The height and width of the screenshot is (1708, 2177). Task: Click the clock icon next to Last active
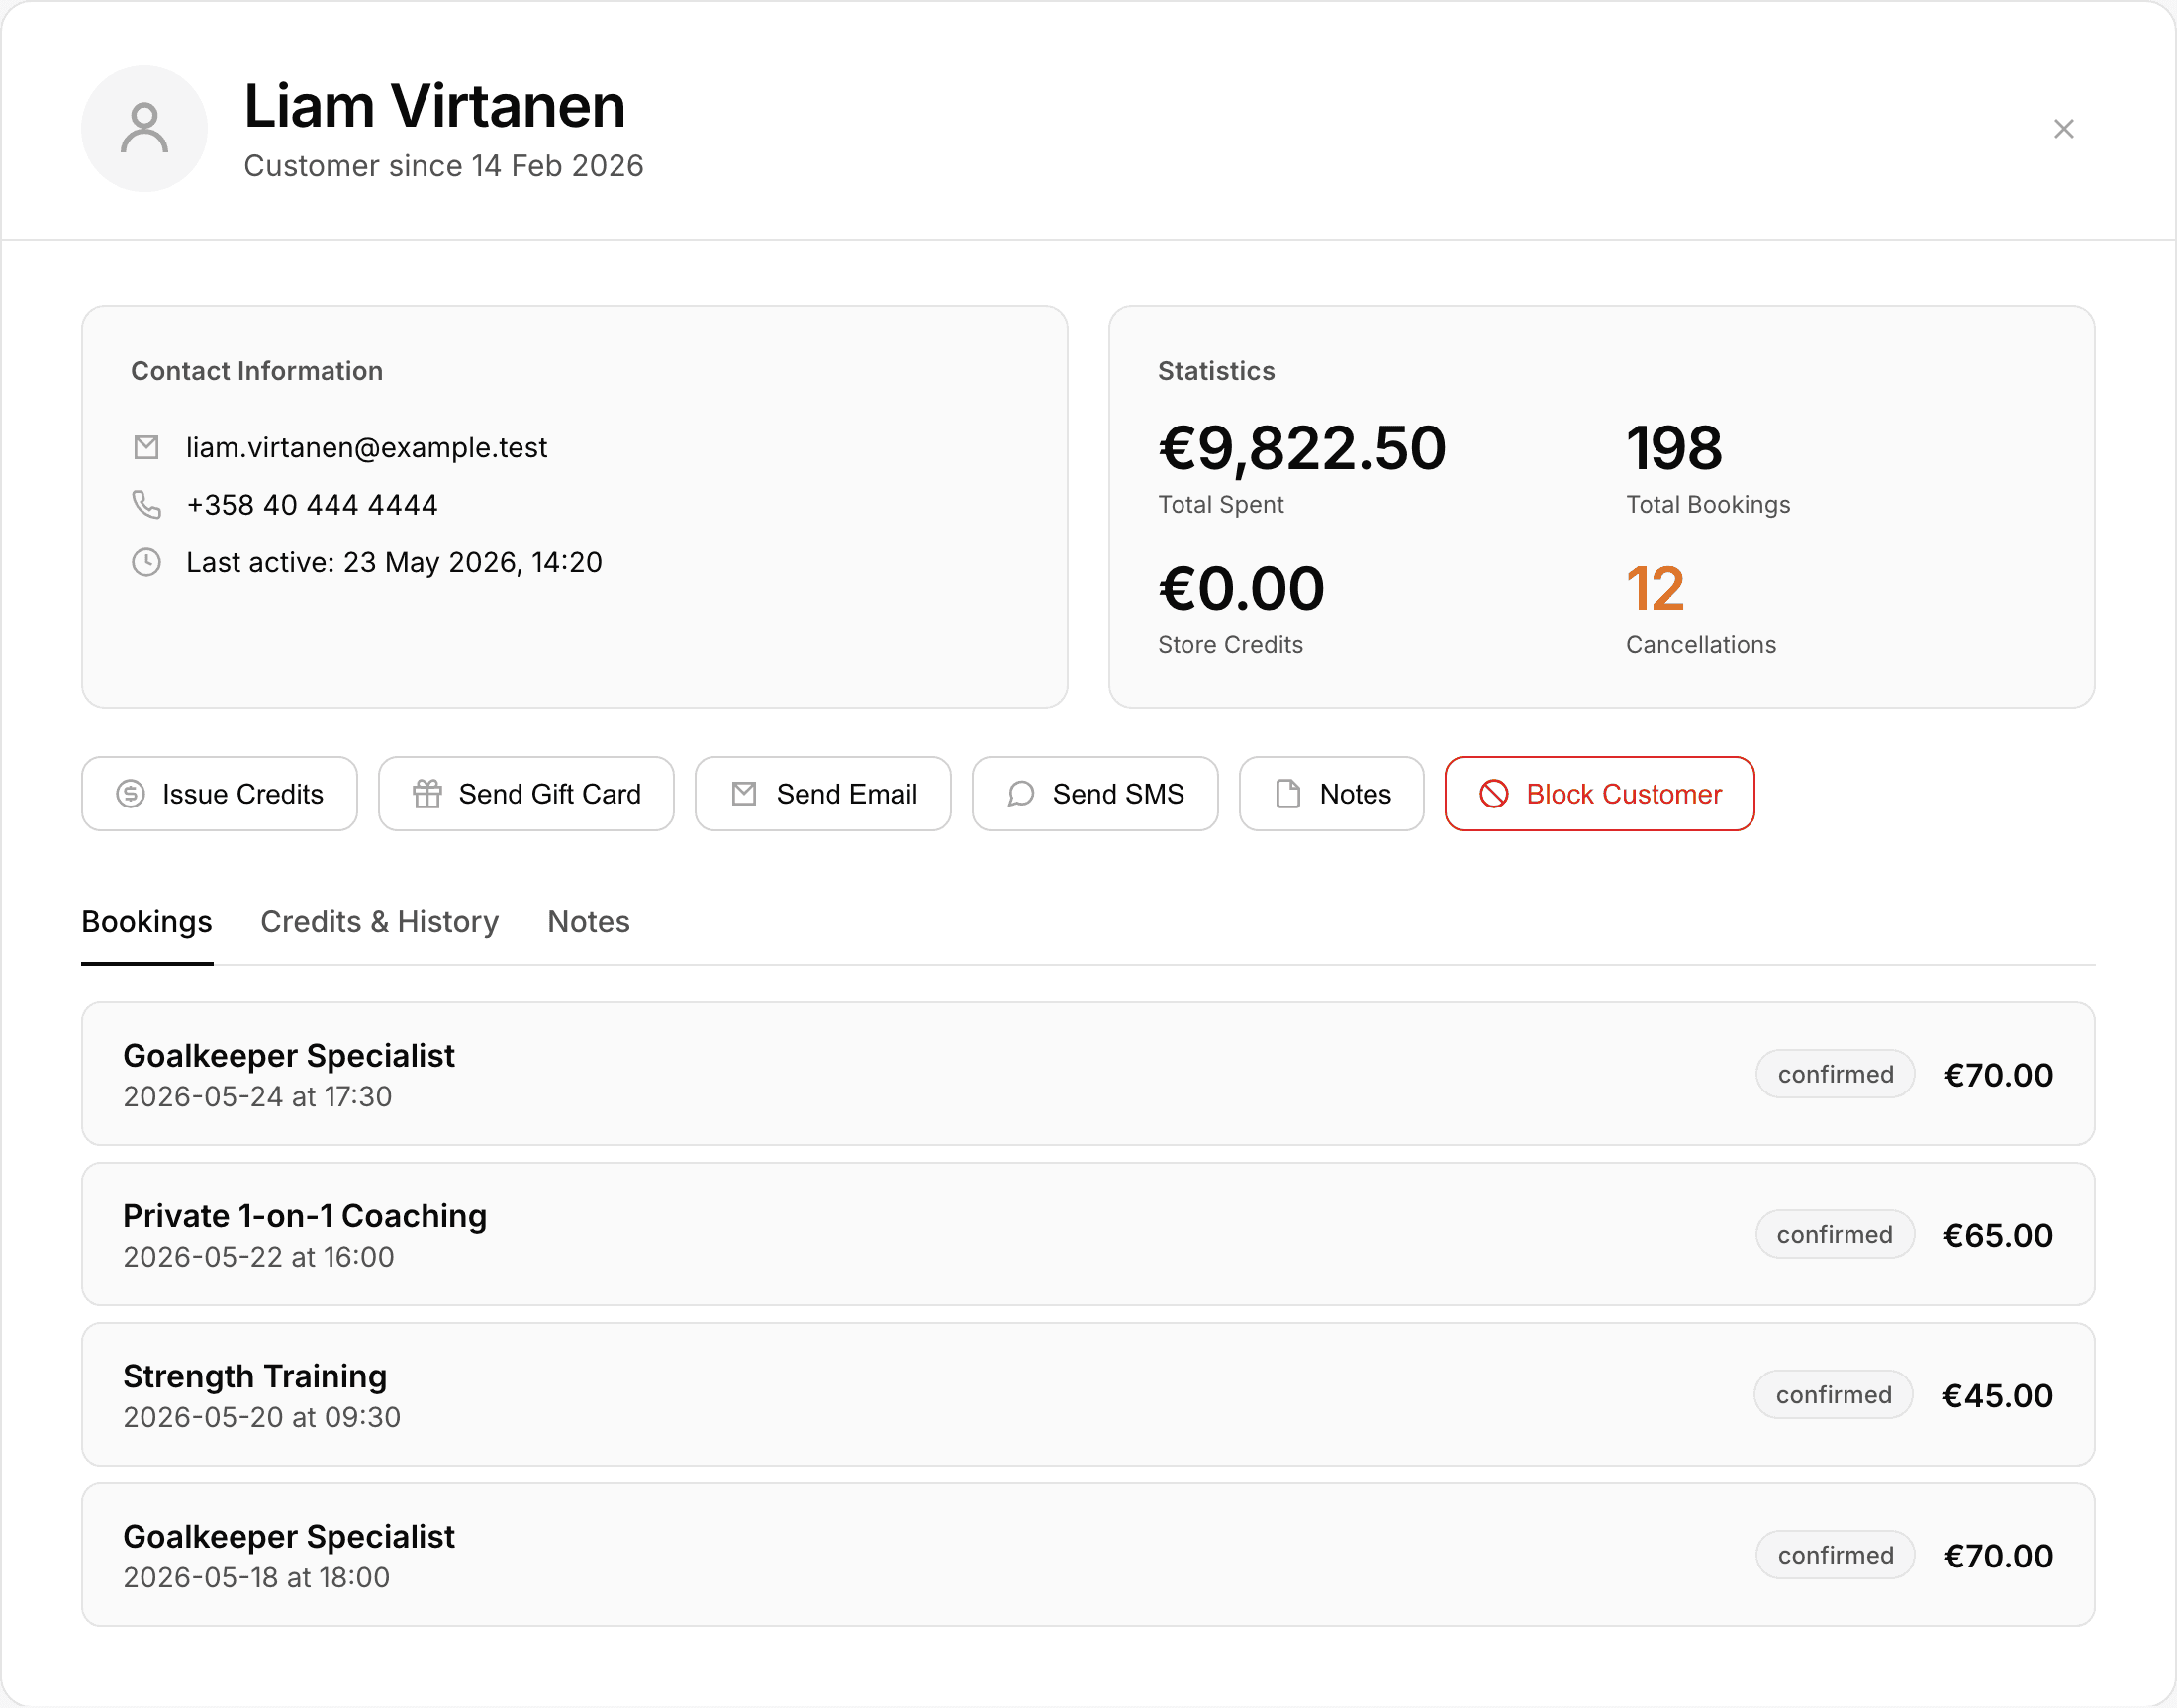(146, 562)
